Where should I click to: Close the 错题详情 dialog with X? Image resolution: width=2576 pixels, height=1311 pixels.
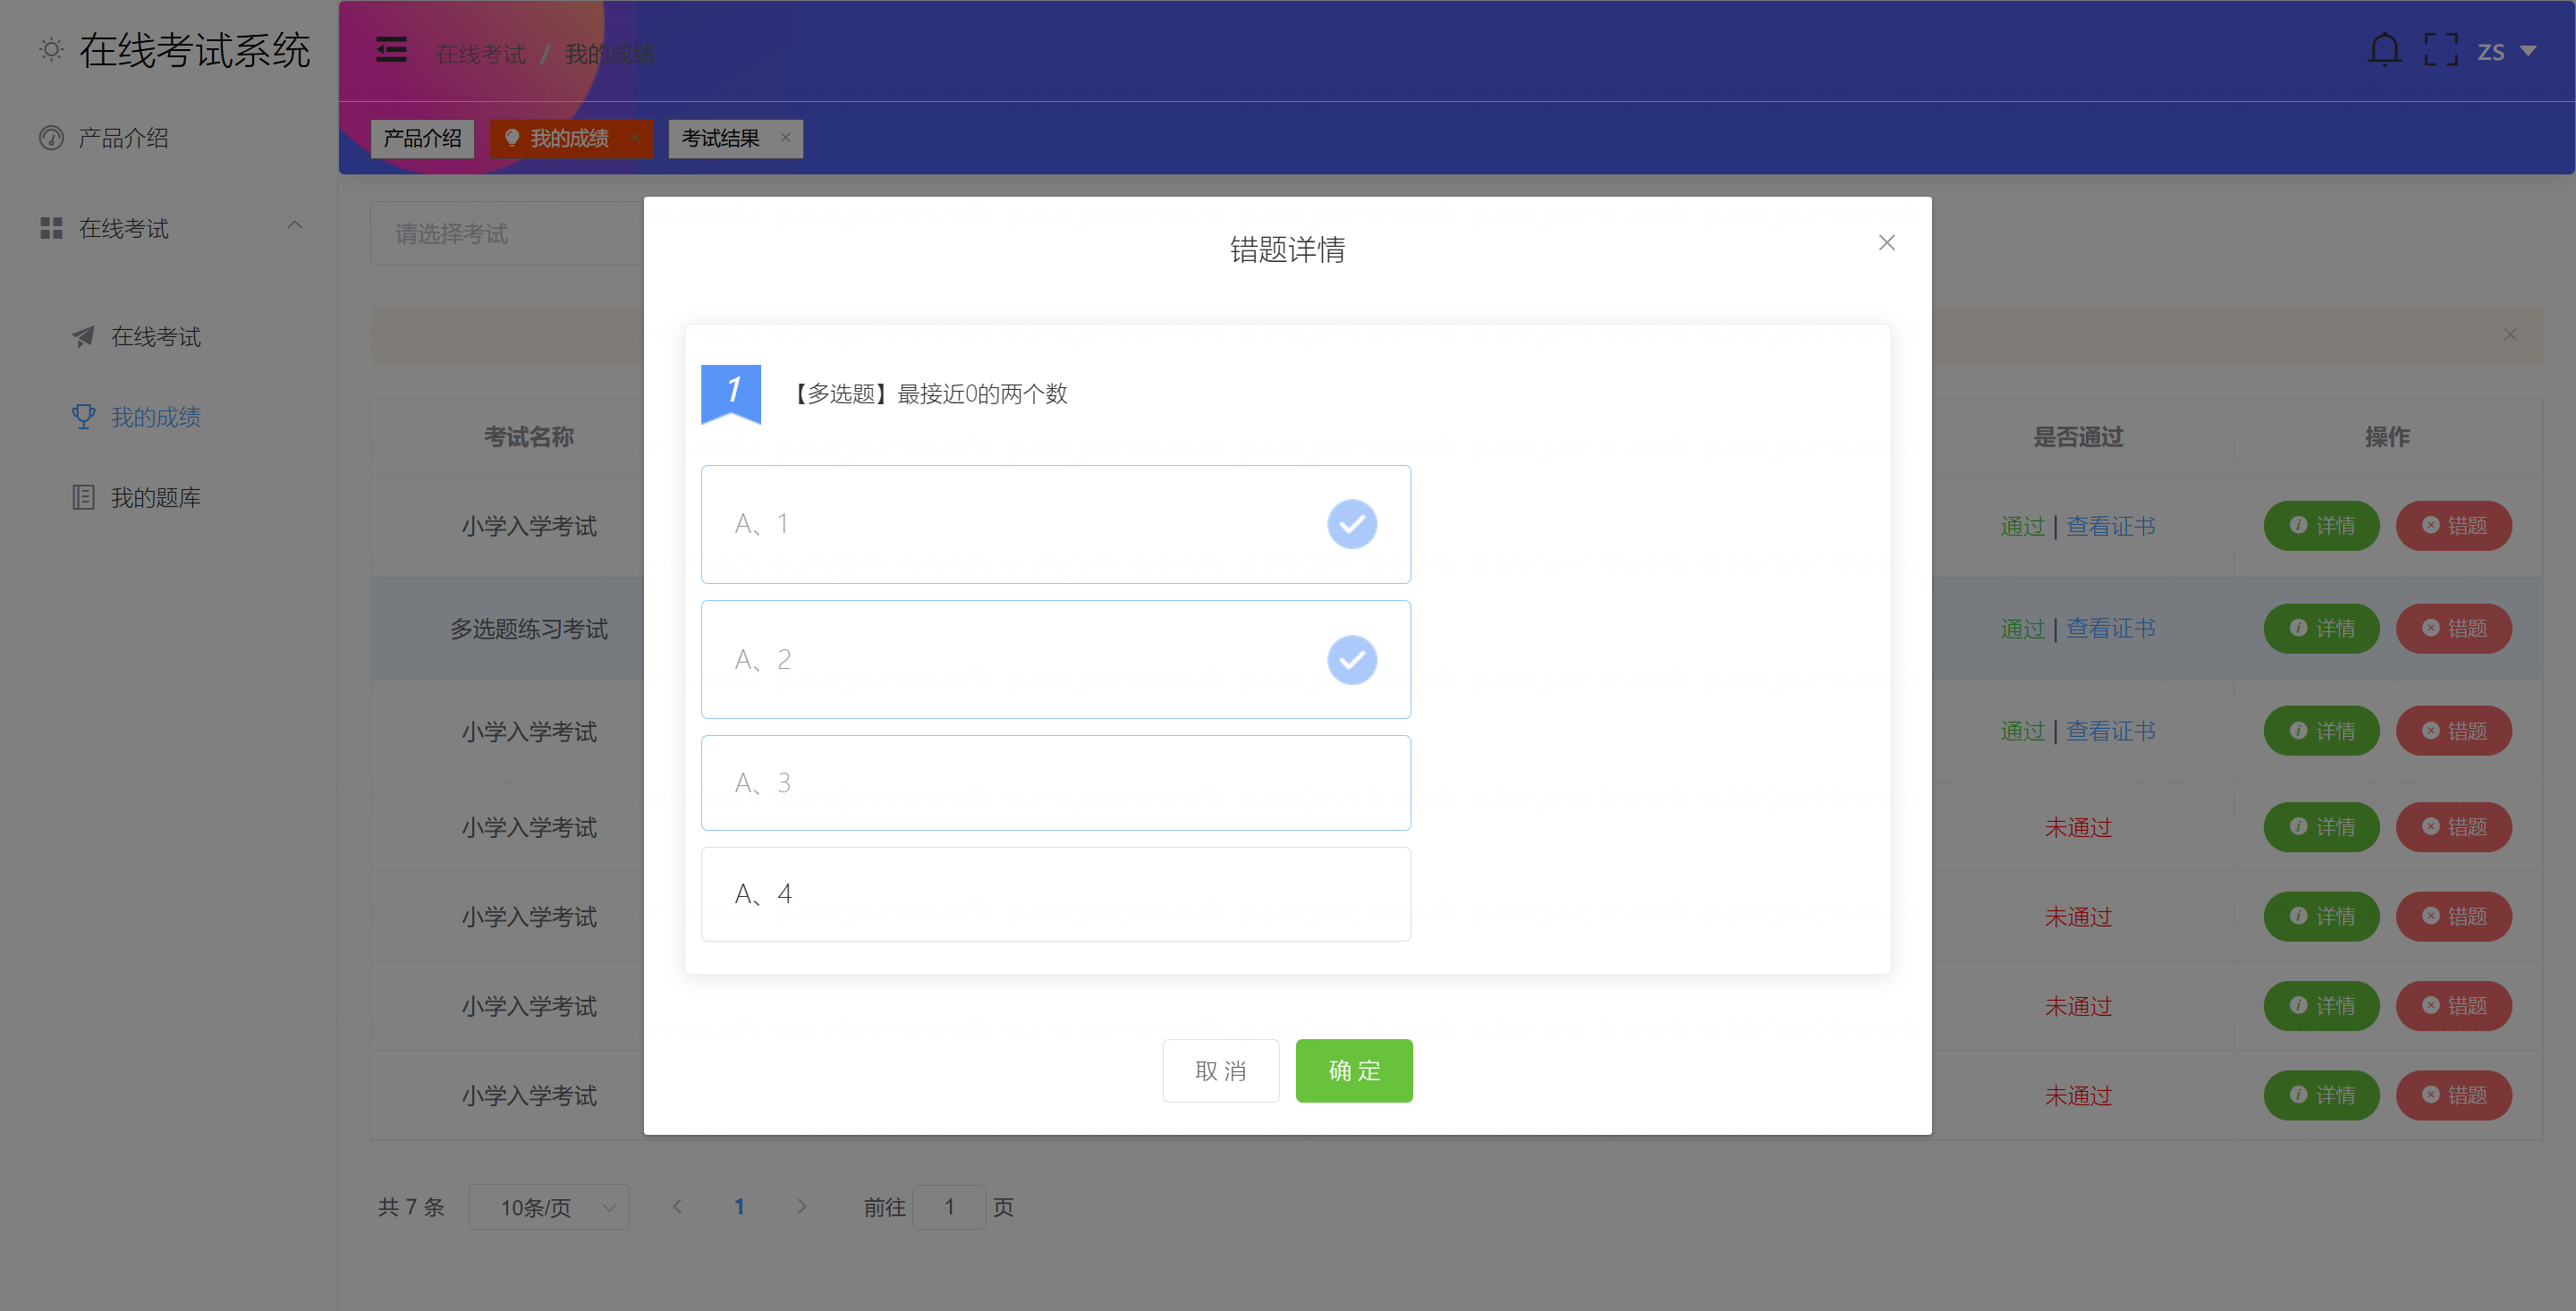tap(1886, 243)
